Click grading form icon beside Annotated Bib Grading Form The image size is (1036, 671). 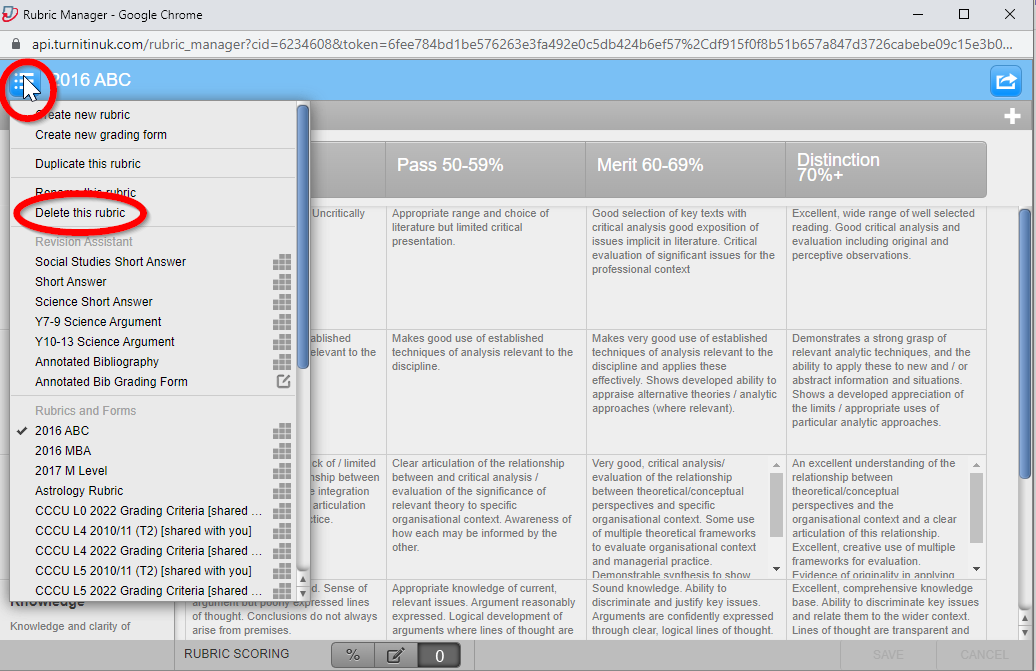pos(283,381)
